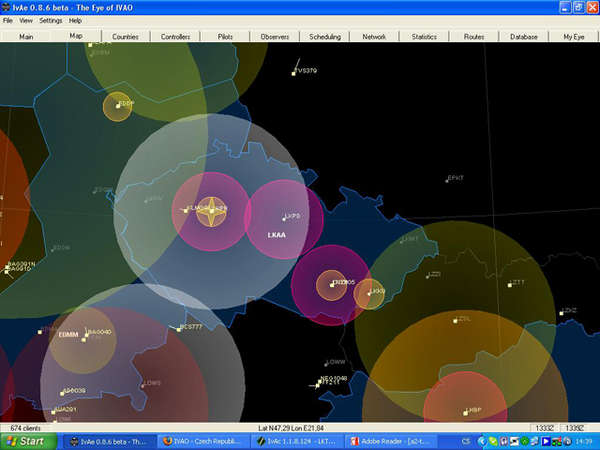Click the CS language indicator in taskbar
The height and width of the screenshot is (450, 600).
465,442
